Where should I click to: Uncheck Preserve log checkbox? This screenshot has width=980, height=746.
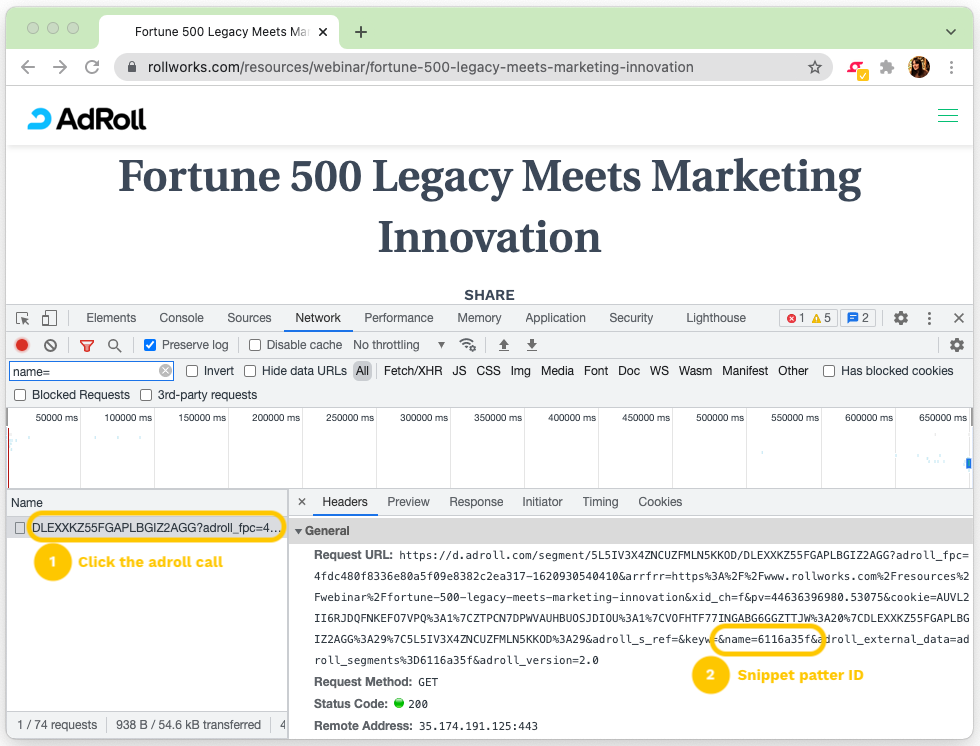(150, 345)
